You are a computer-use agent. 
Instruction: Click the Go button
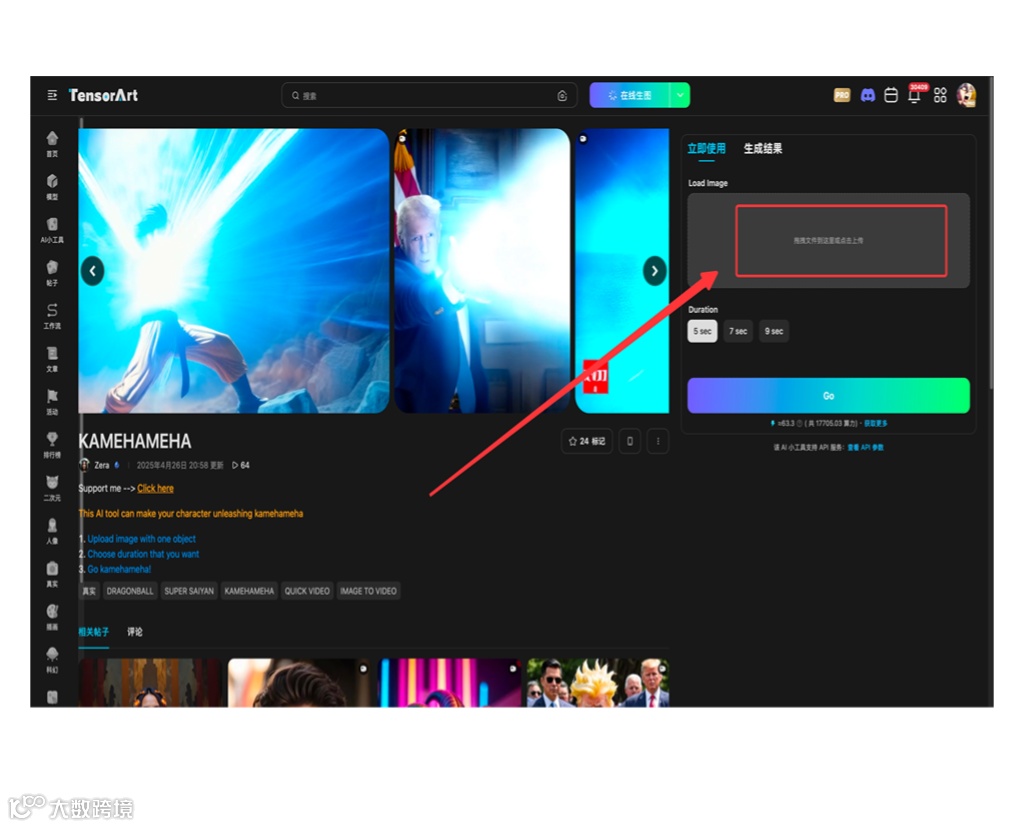pyautogui.click(x=828, y=396)
